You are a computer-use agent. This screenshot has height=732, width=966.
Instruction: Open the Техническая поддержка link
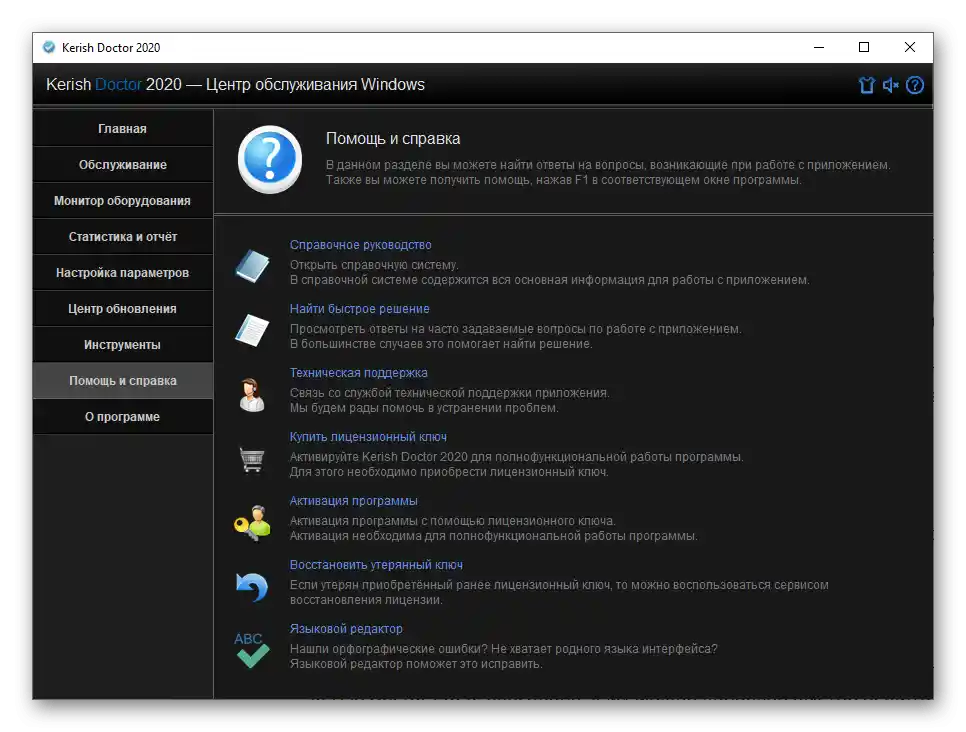pyautogui.click(x=359, y=373)
